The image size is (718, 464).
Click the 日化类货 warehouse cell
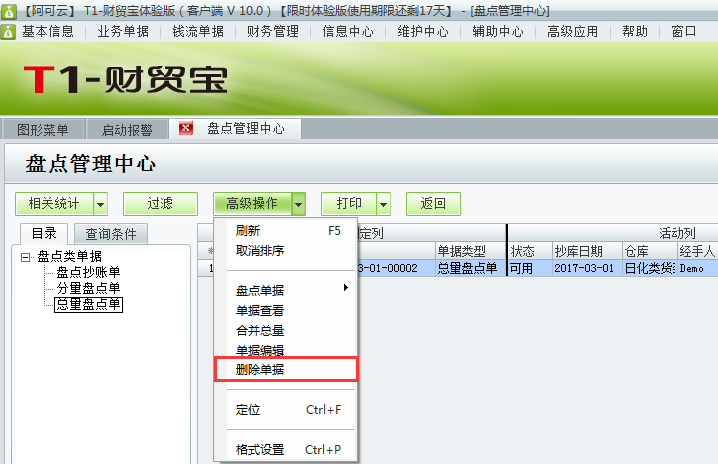click(x=649, y=268)
